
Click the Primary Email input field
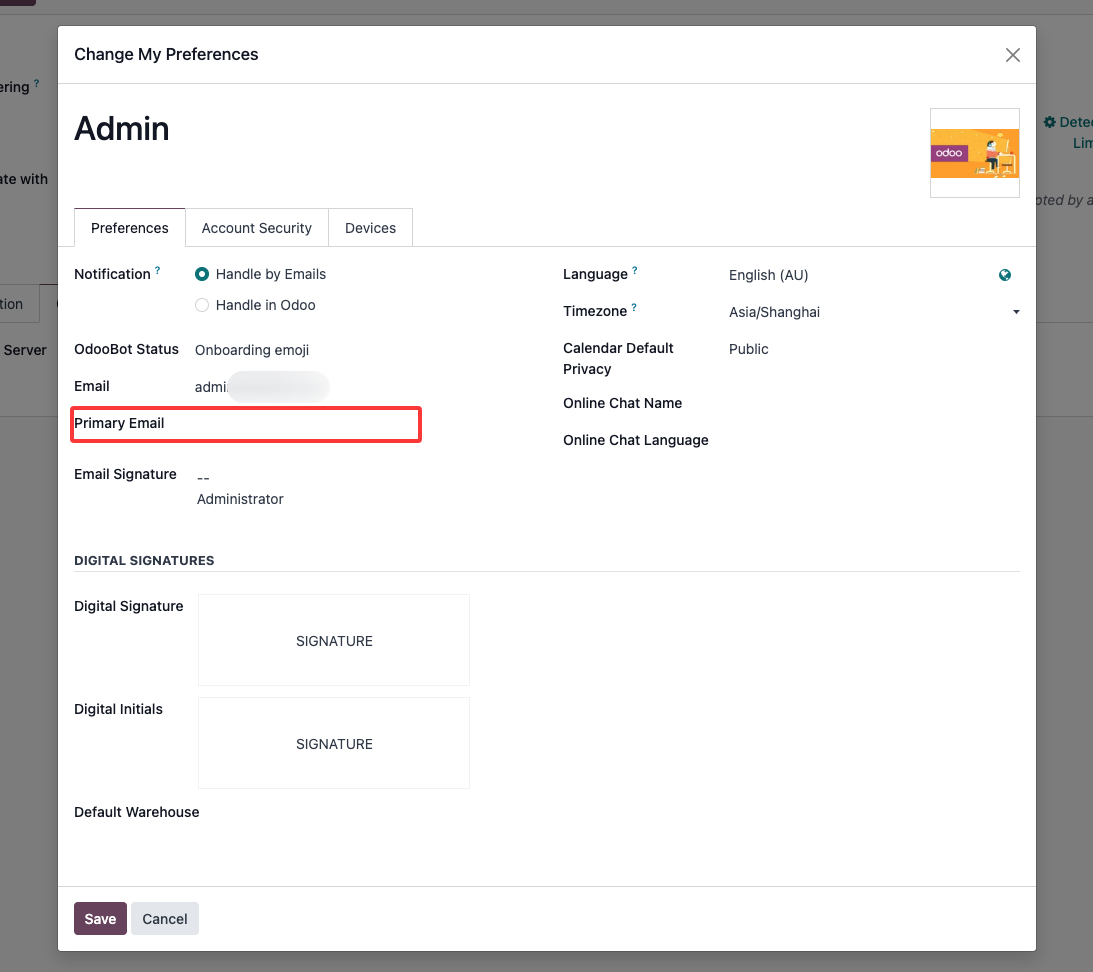click(300, 424)
